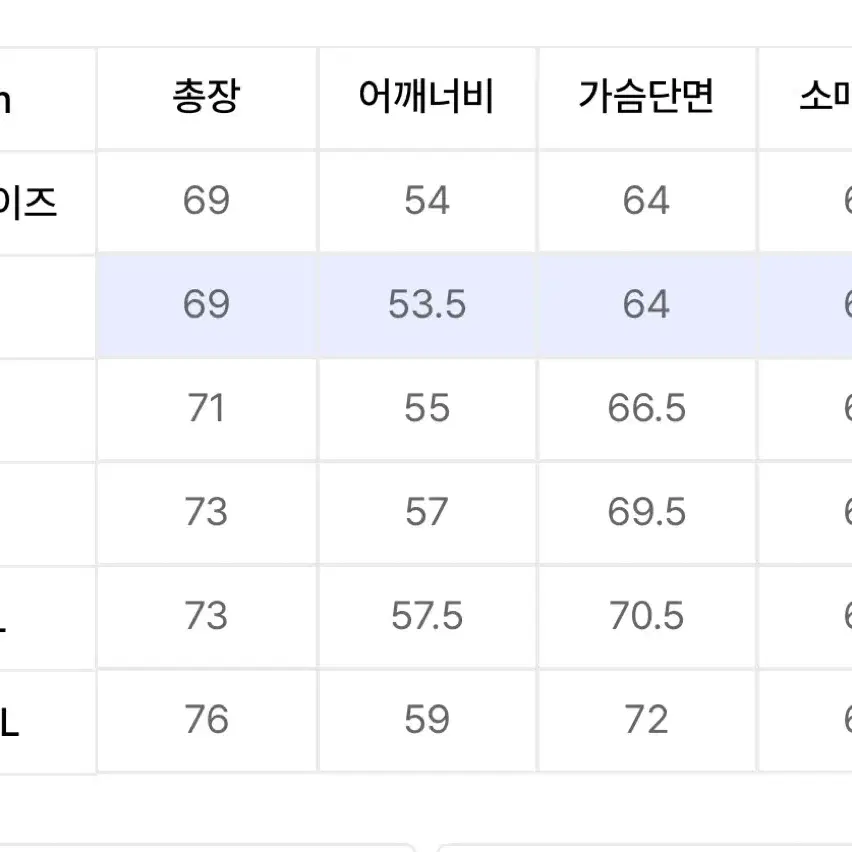The image size is (852, 852).
Task: Click the 53.5 cell in highlighted row
Action: tap(427, 304)
